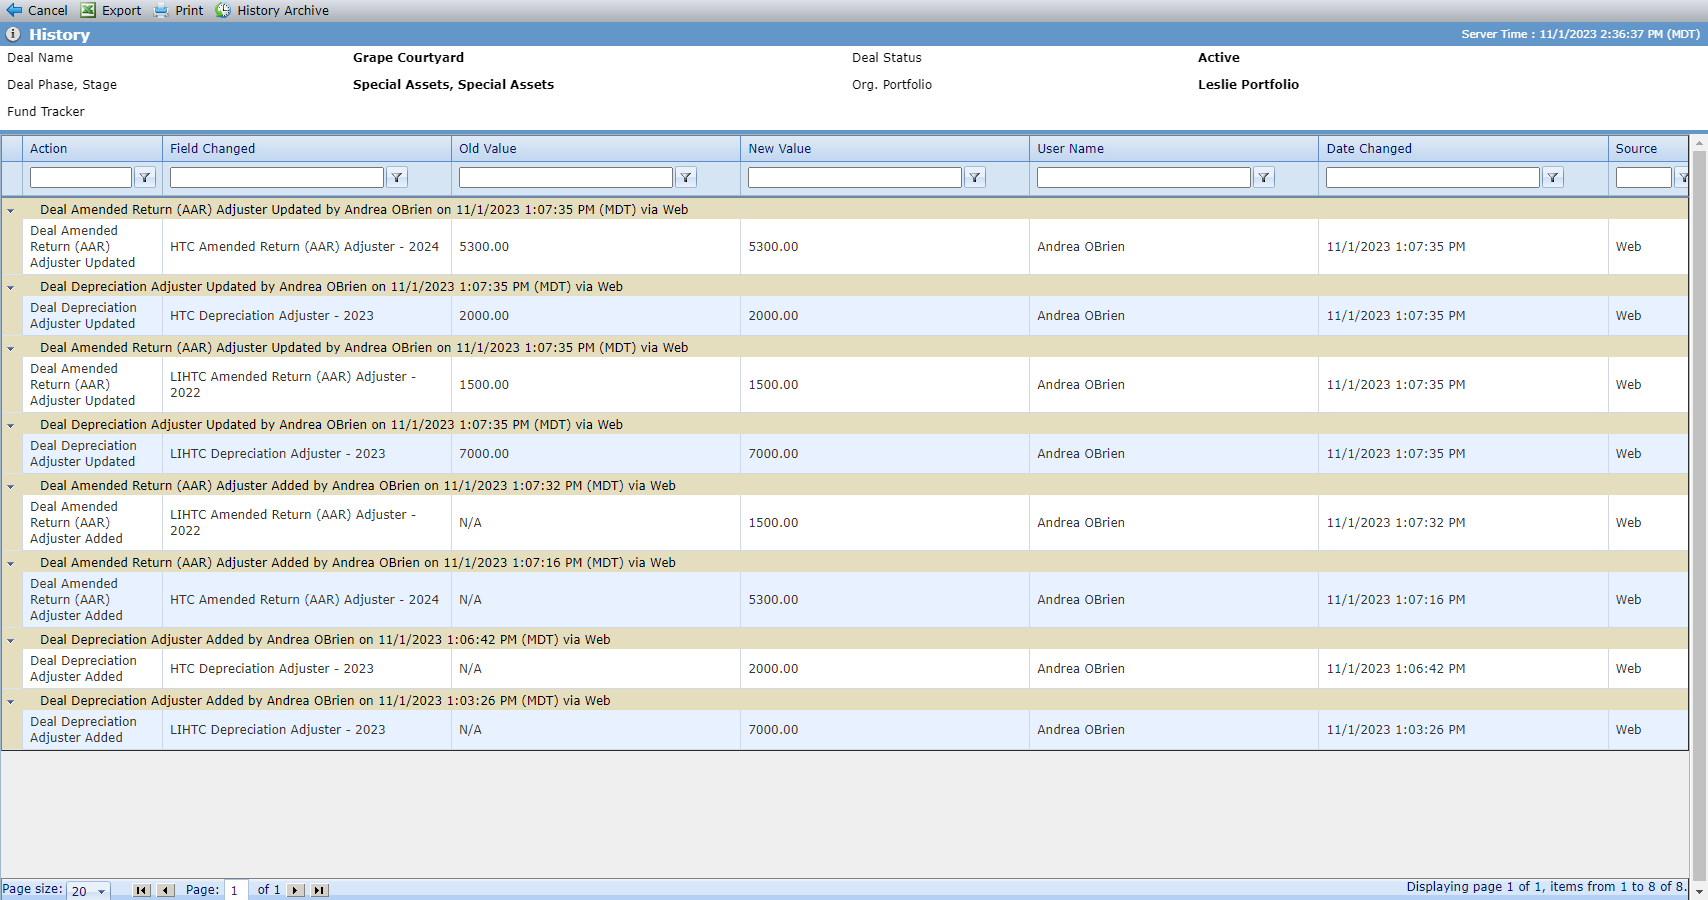
Task: Open the filter menu for Old Value column
Action: [686, 177]
